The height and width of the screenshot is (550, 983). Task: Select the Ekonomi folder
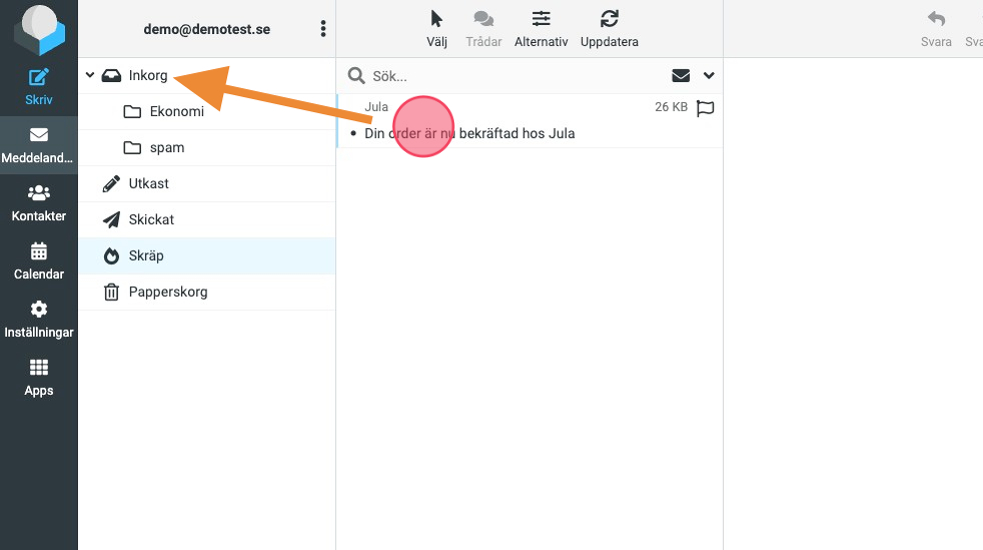tap(176, 111)
